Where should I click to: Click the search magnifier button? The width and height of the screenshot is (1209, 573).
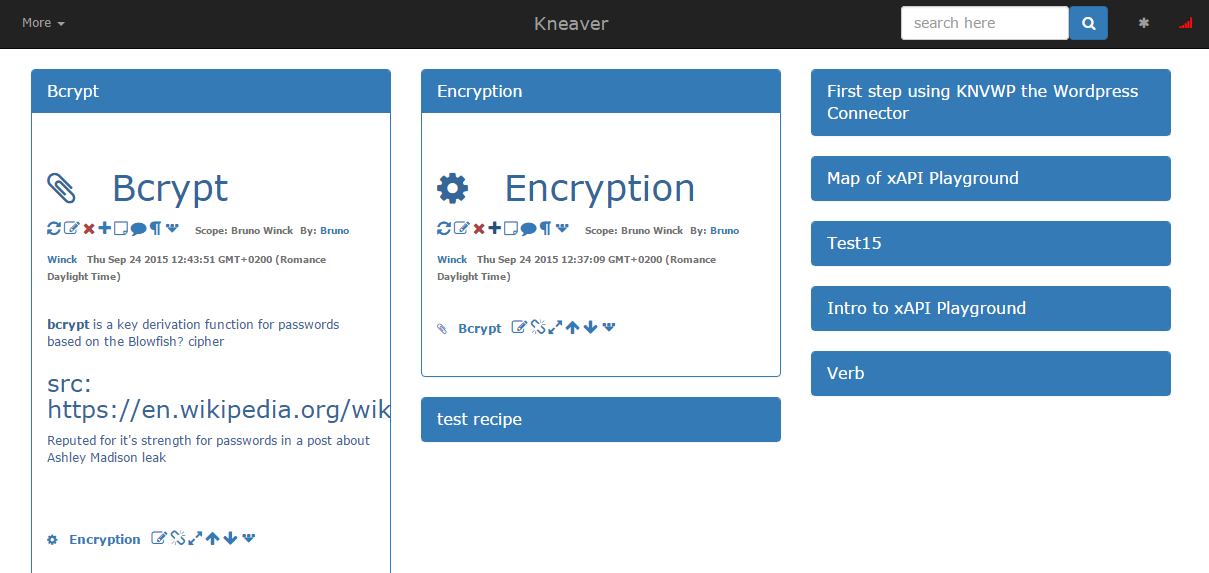[1089, 23]
